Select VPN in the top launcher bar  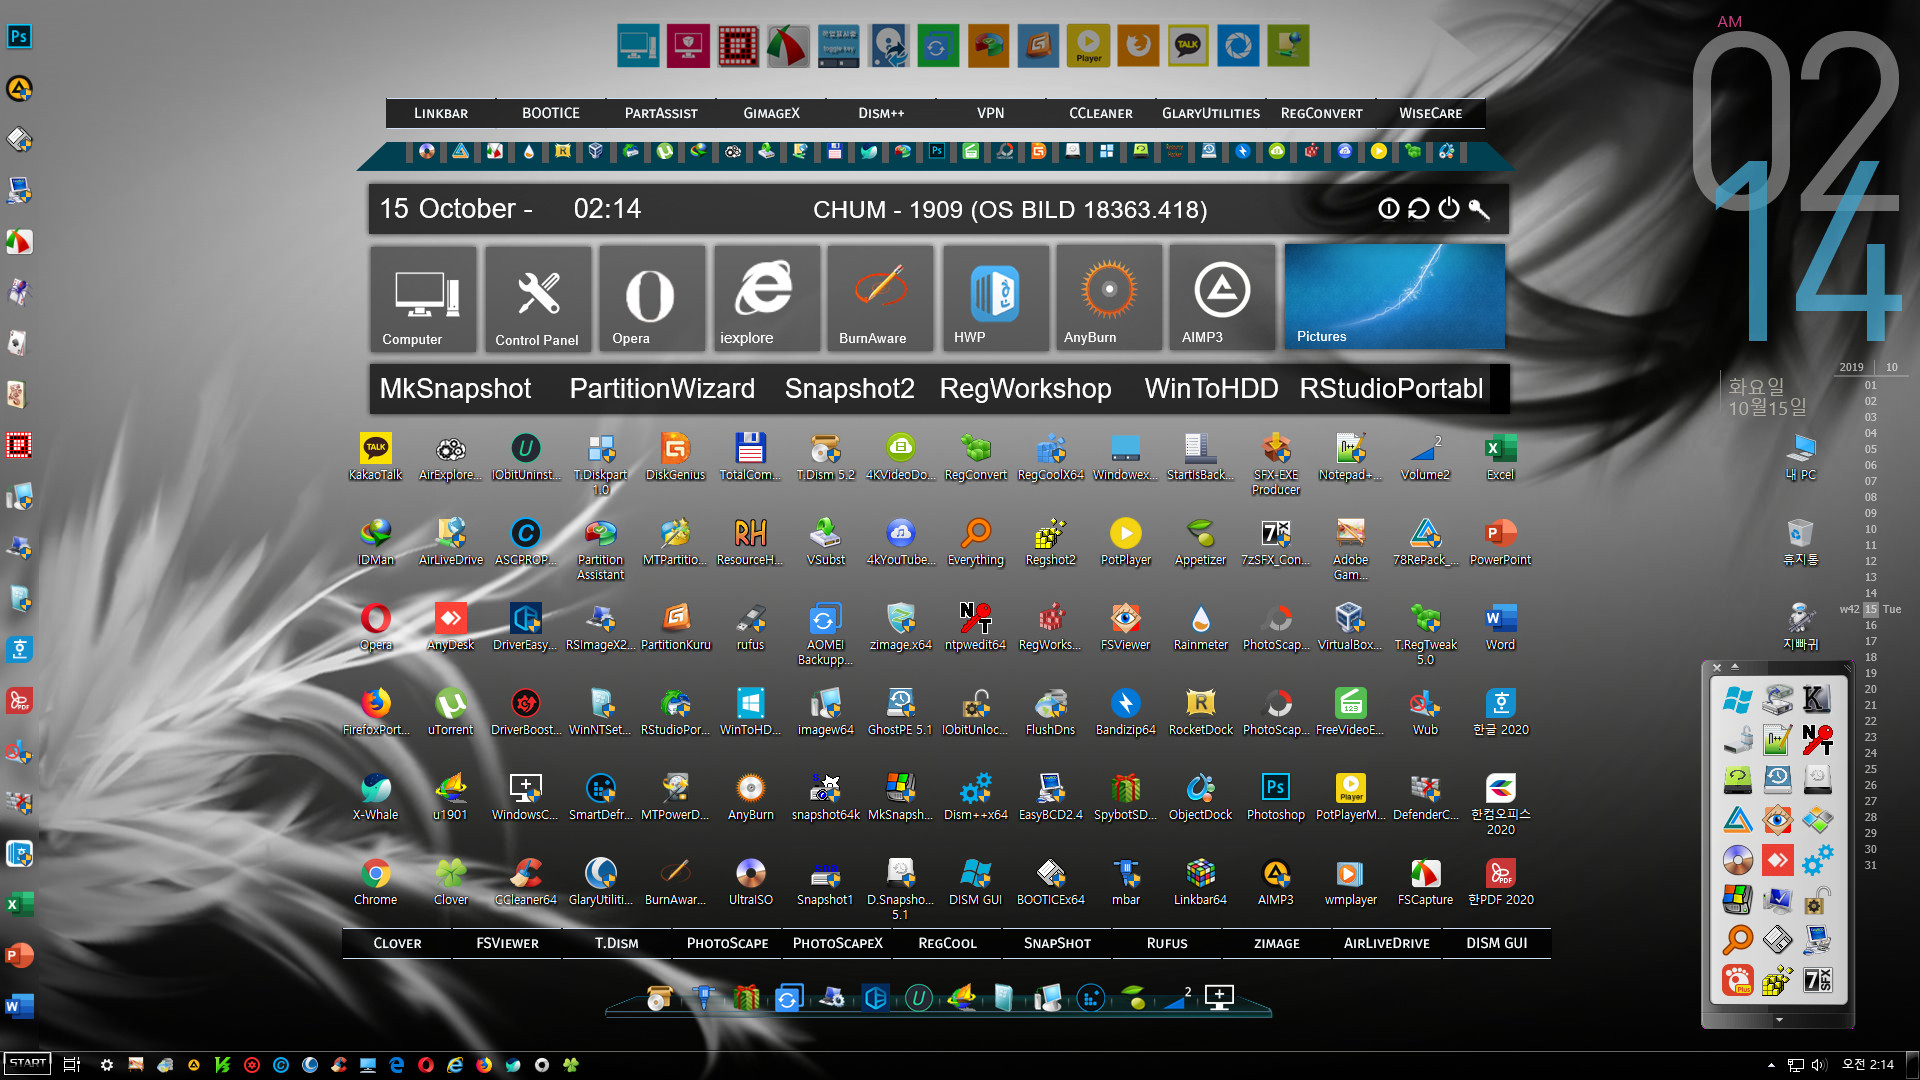point(991,113)
